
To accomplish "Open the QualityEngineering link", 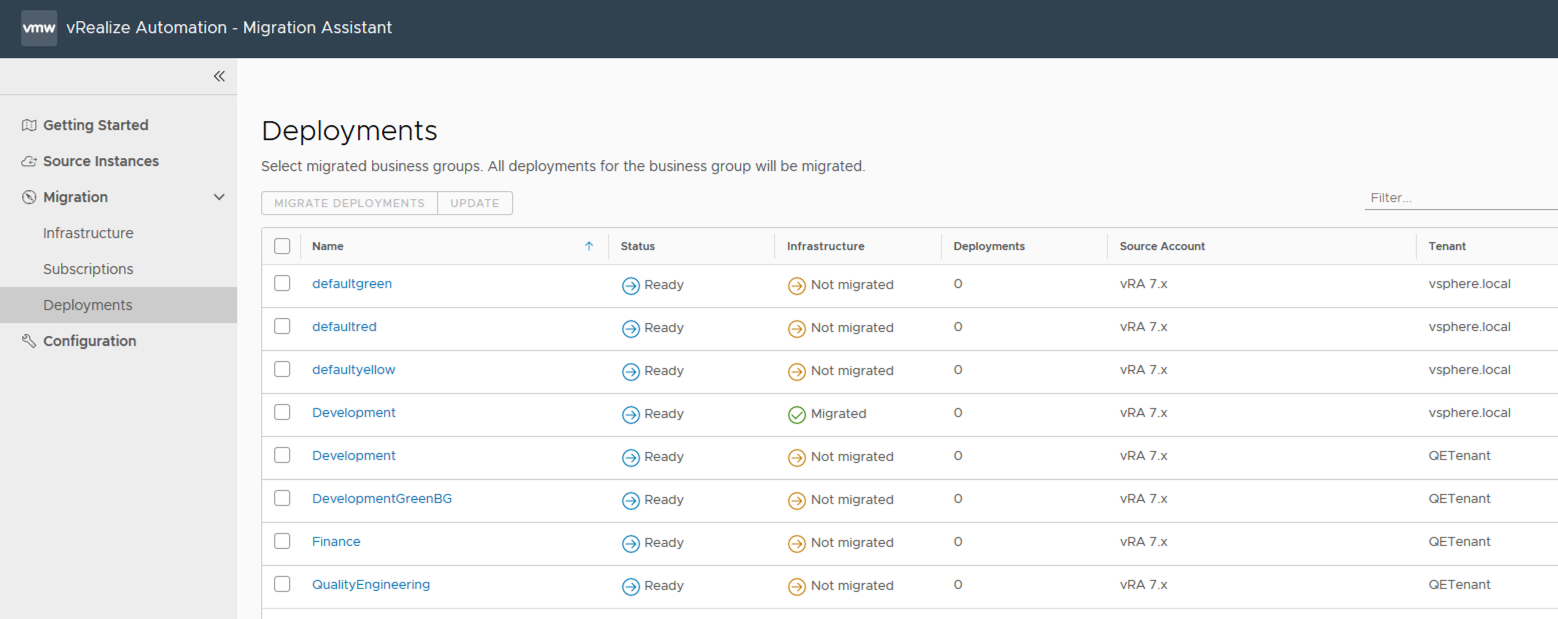I will (371, 584).
